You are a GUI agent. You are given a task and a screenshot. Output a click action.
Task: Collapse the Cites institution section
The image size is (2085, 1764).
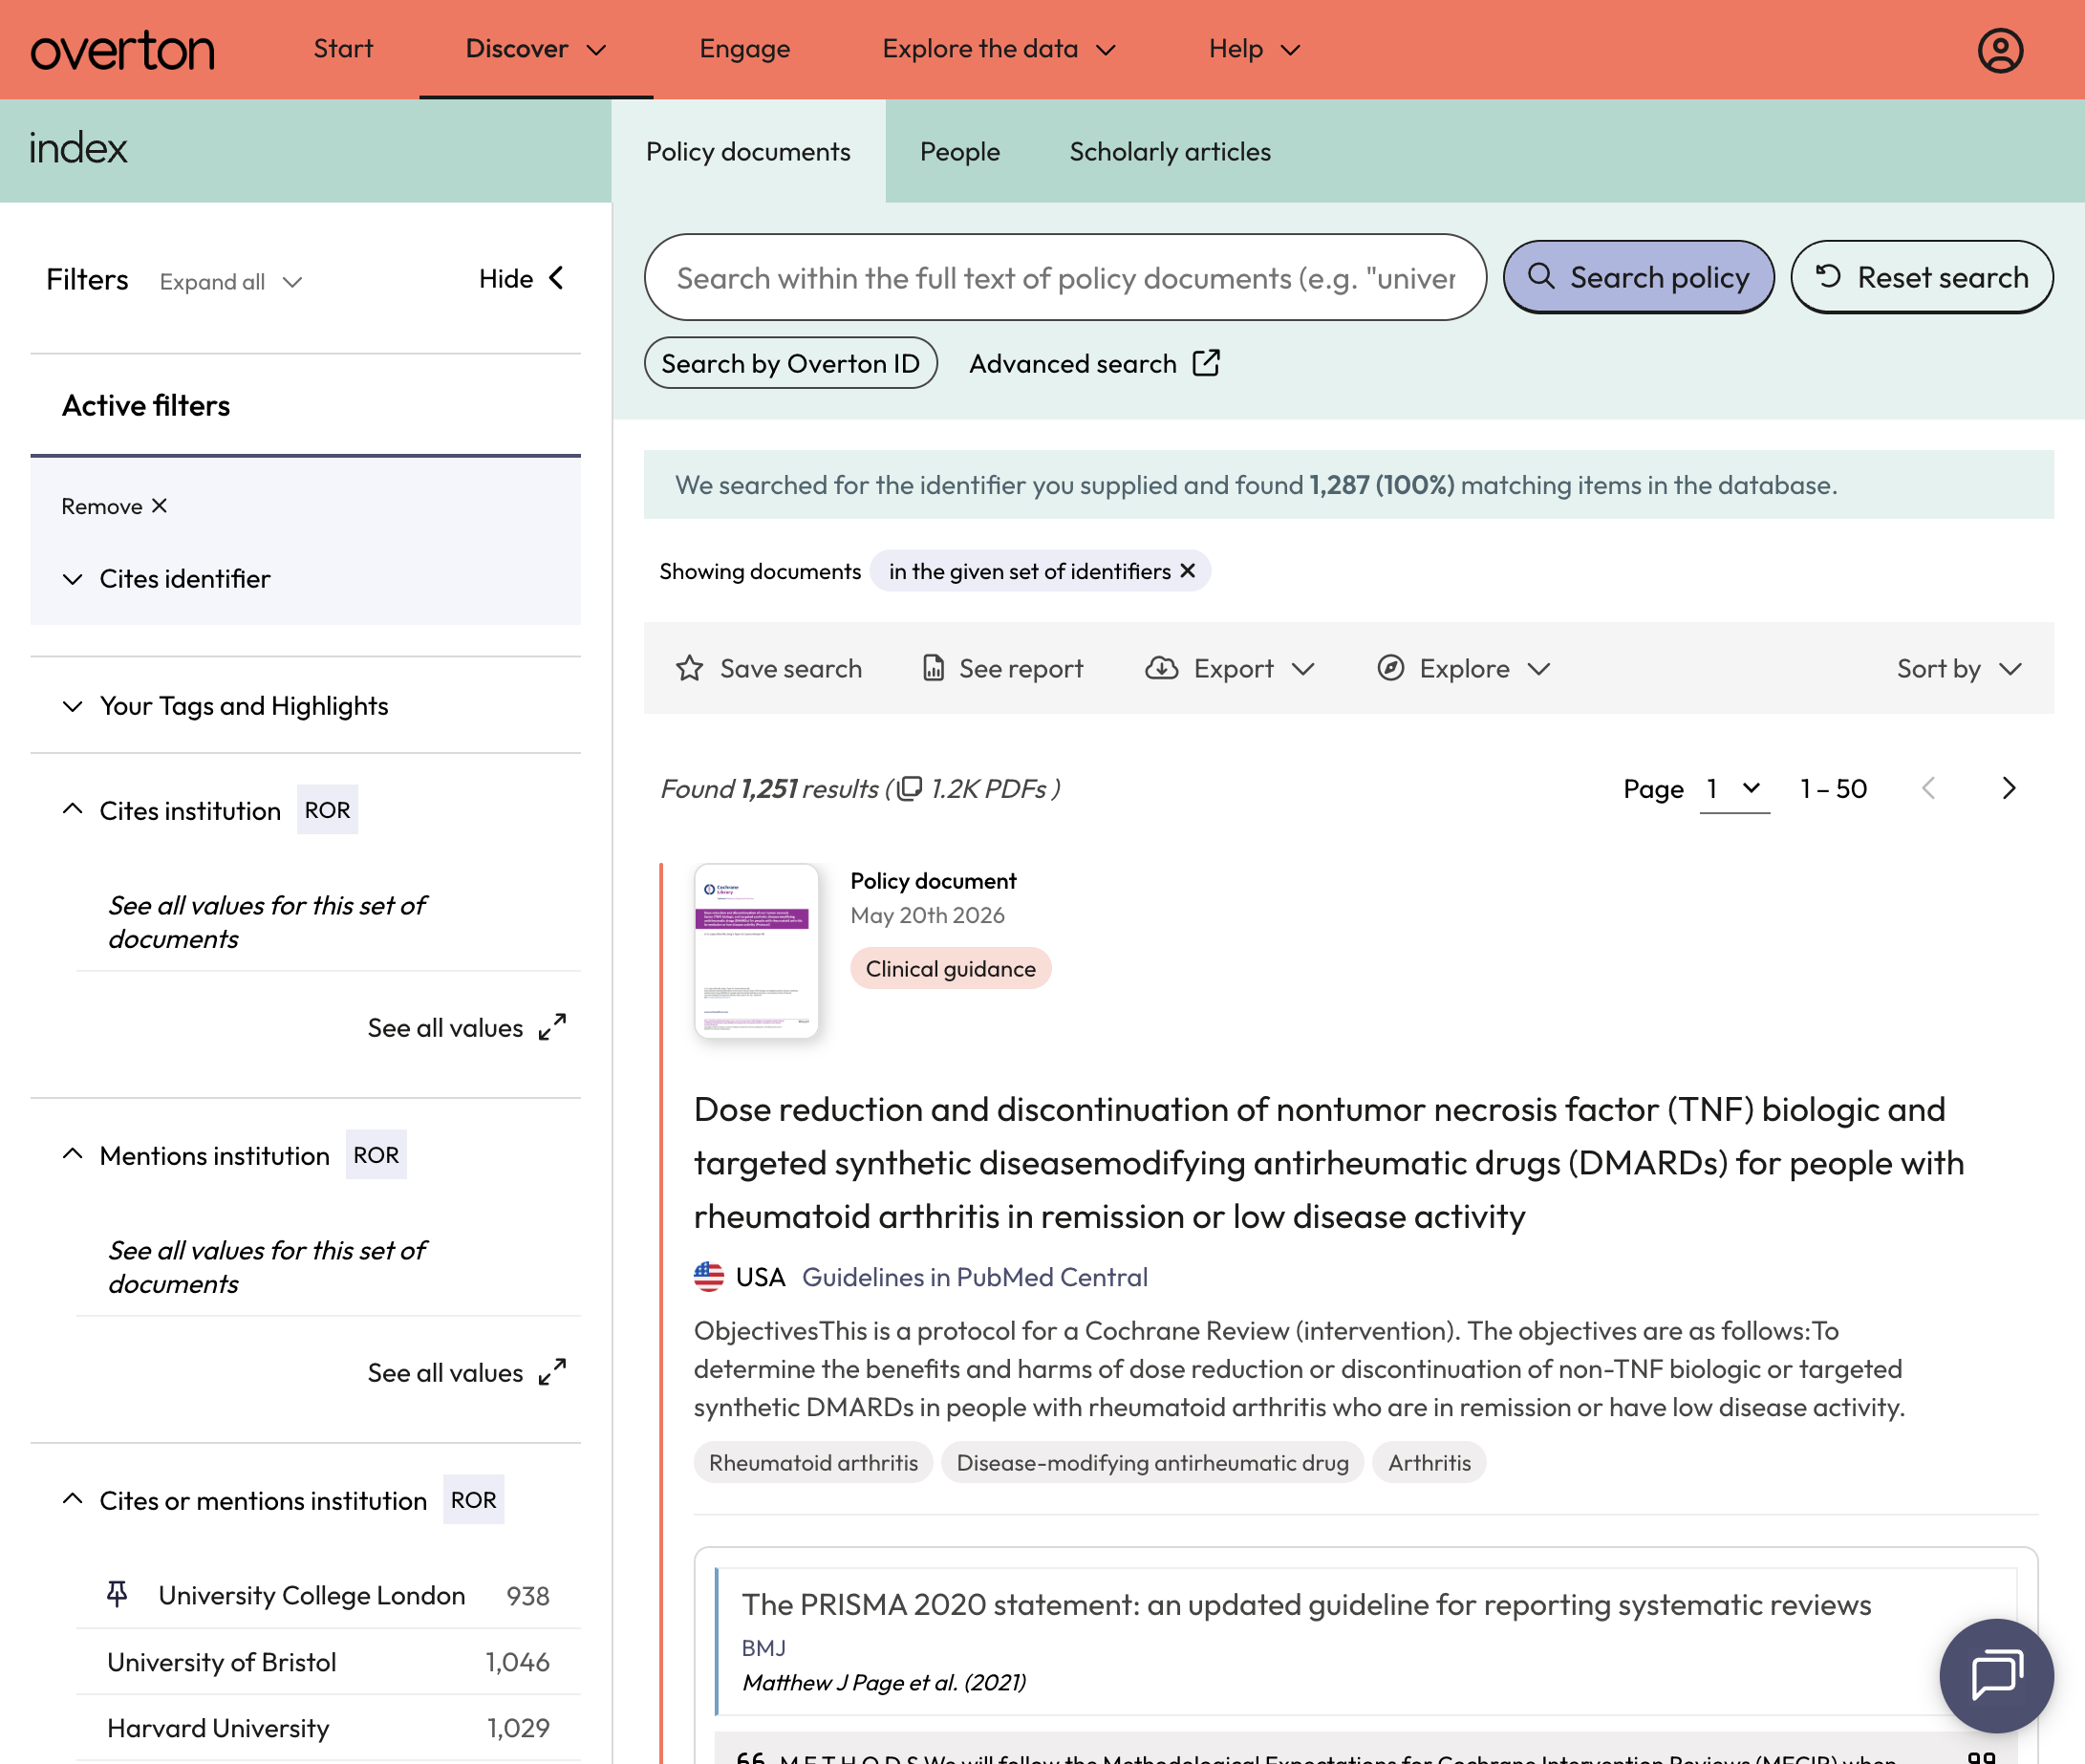coord(72,809)
